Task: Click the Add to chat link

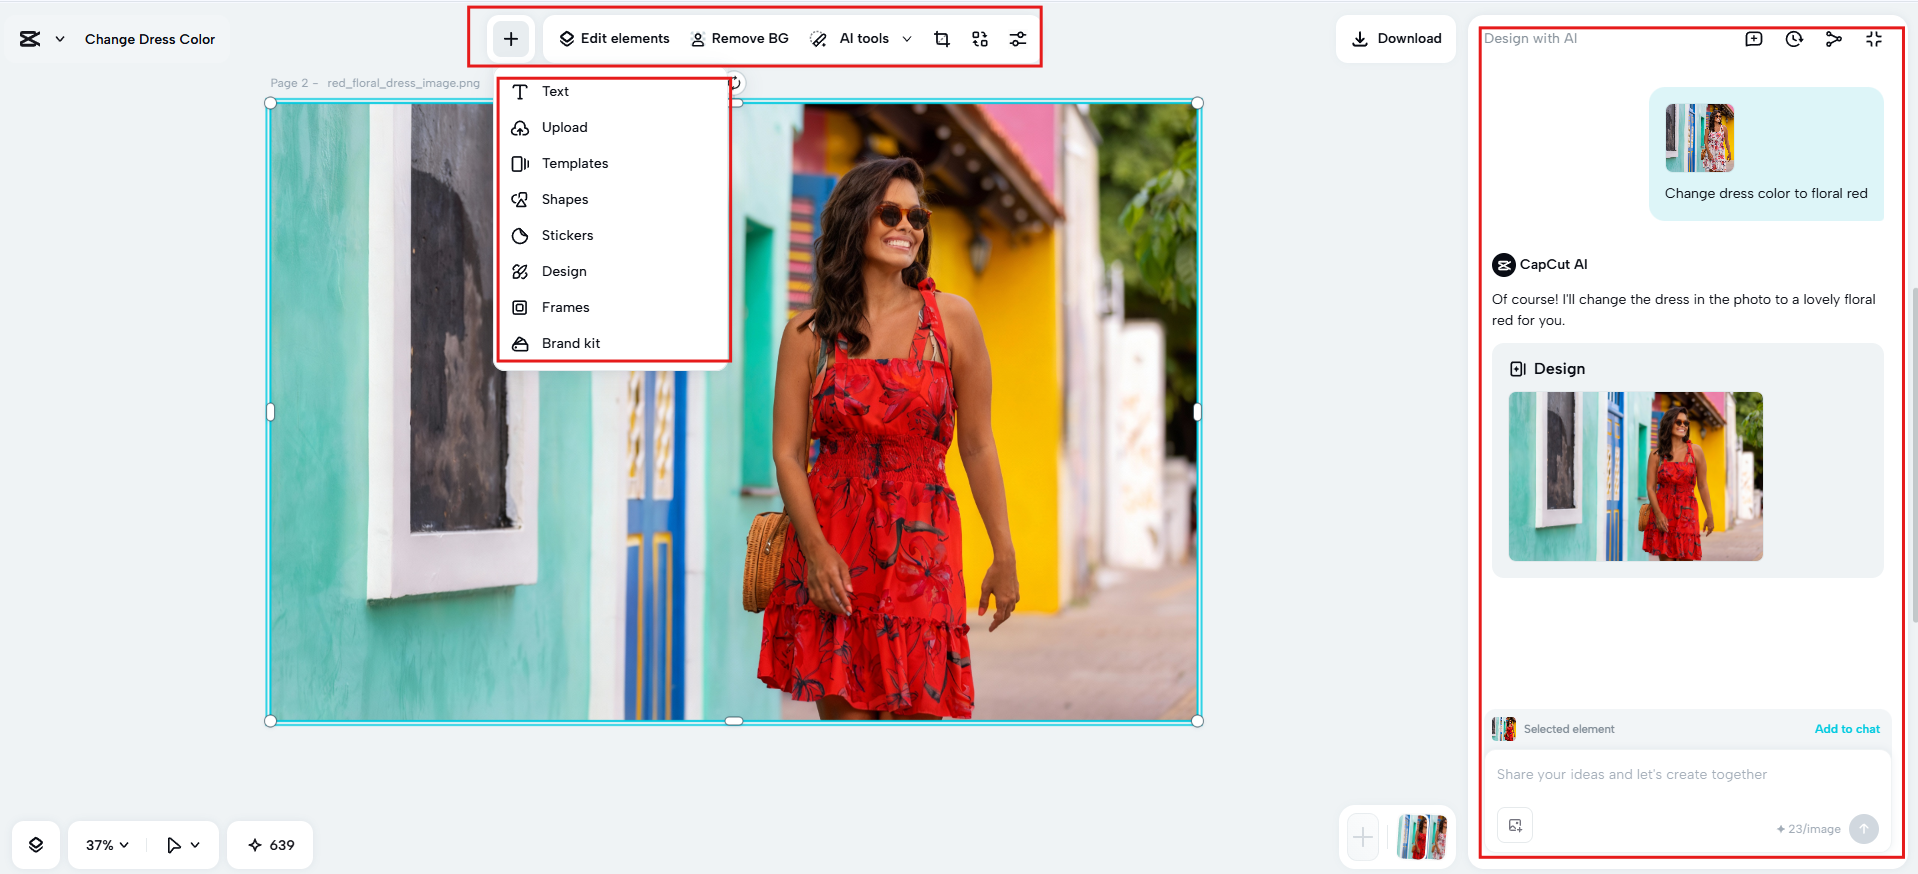Action: click(x=1846, y=729)
